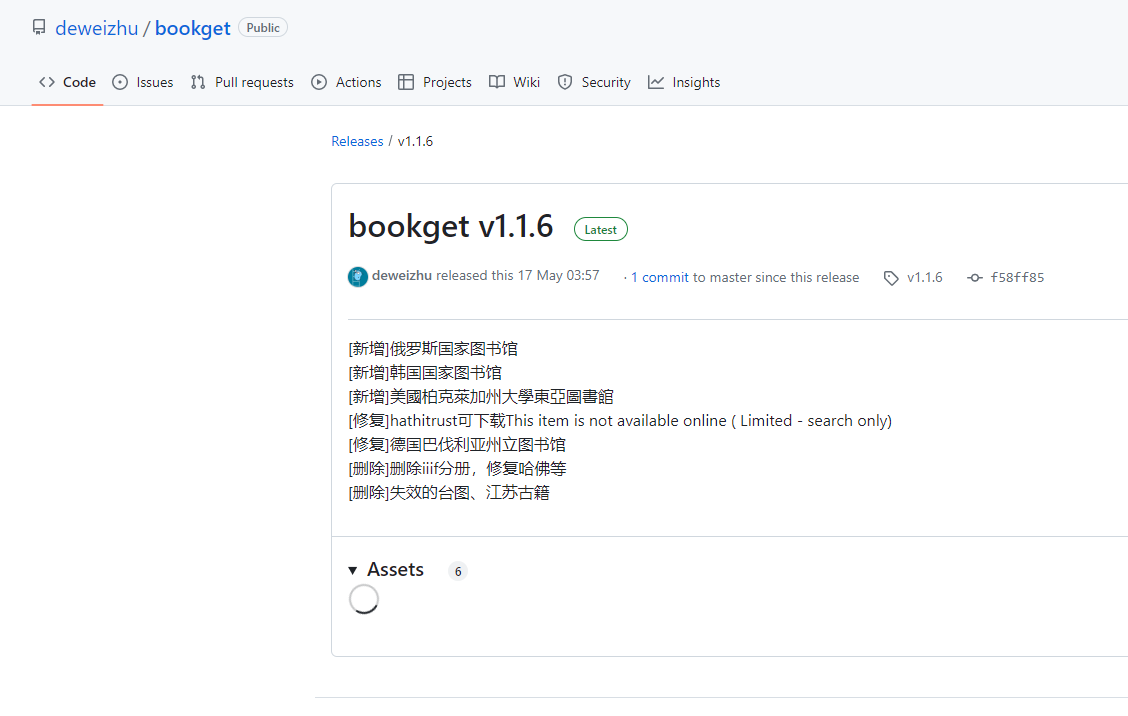Click the green Latest release badge

click(601, 229)
